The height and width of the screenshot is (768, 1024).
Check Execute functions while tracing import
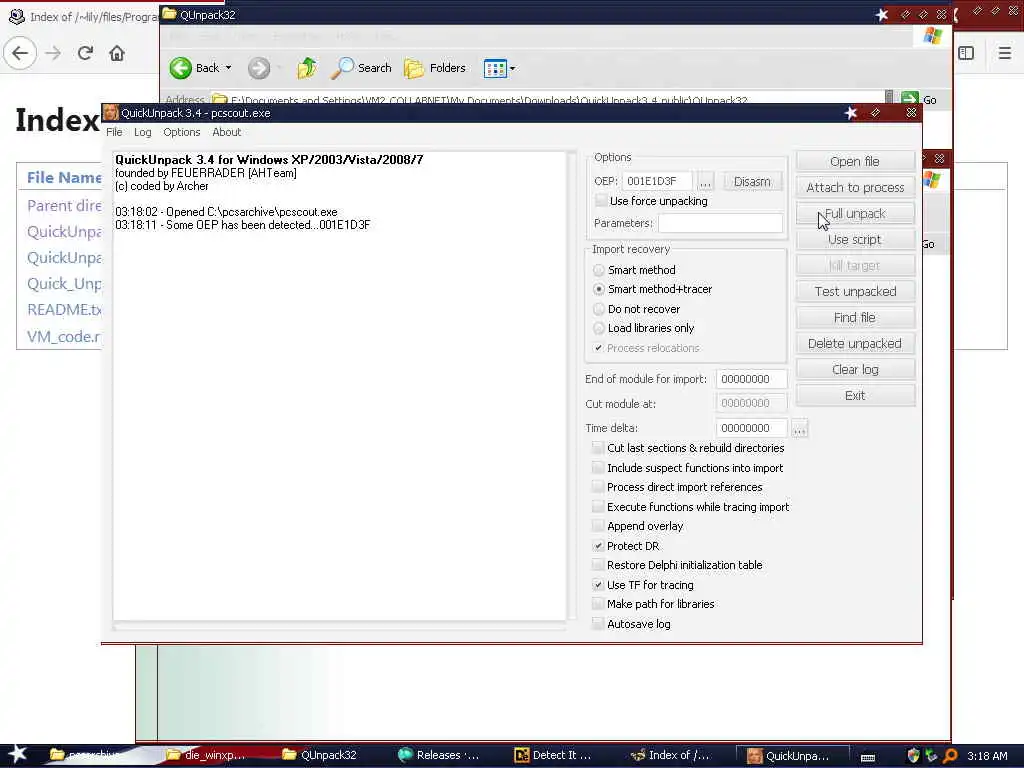(x=598, y=507)
